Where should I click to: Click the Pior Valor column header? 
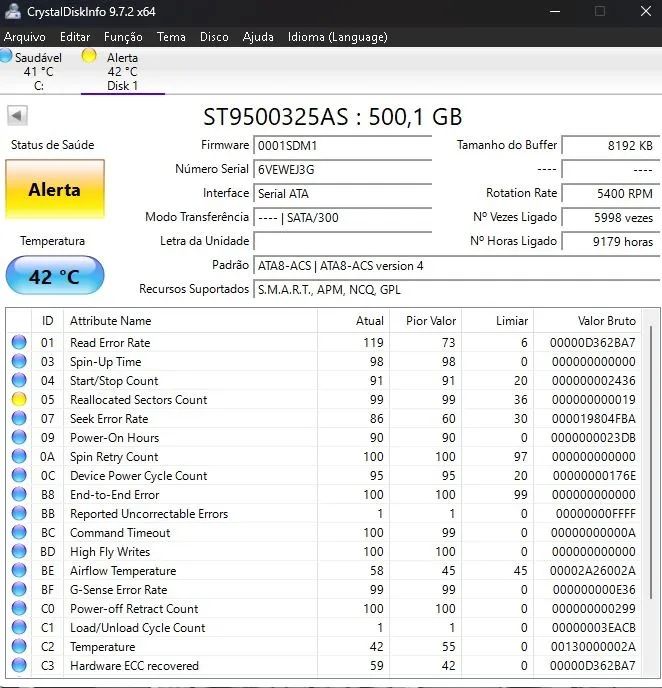coord(426,321)
